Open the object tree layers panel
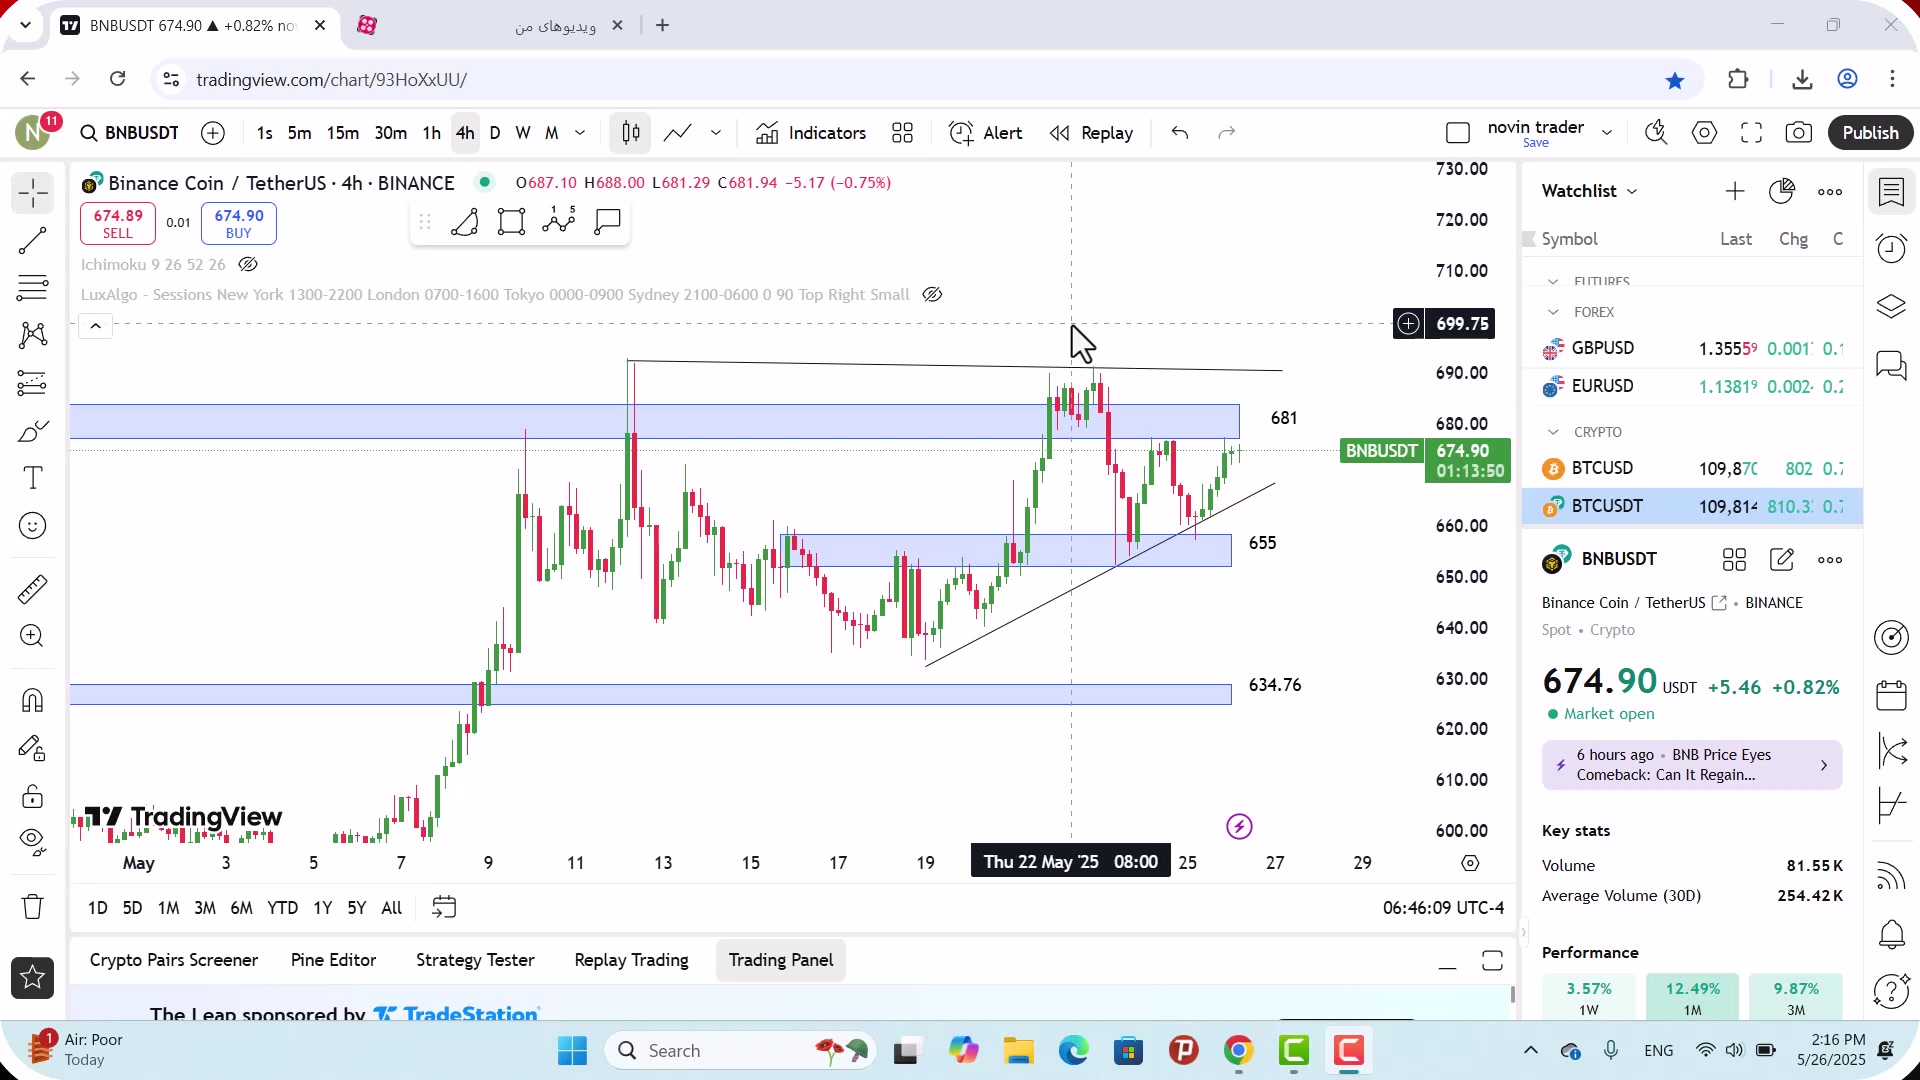Image resolution: width=1920 pixels, height=1080 pixels. pyautogui.click(x=1891, y=306)
